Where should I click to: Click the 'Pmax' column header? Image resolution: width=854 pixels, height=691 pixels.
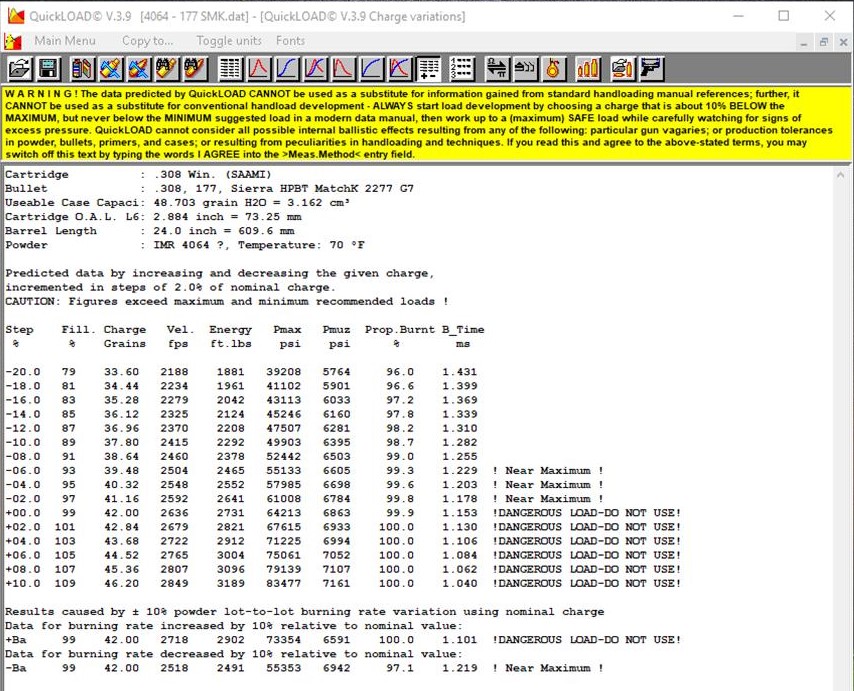coord(287,330)
